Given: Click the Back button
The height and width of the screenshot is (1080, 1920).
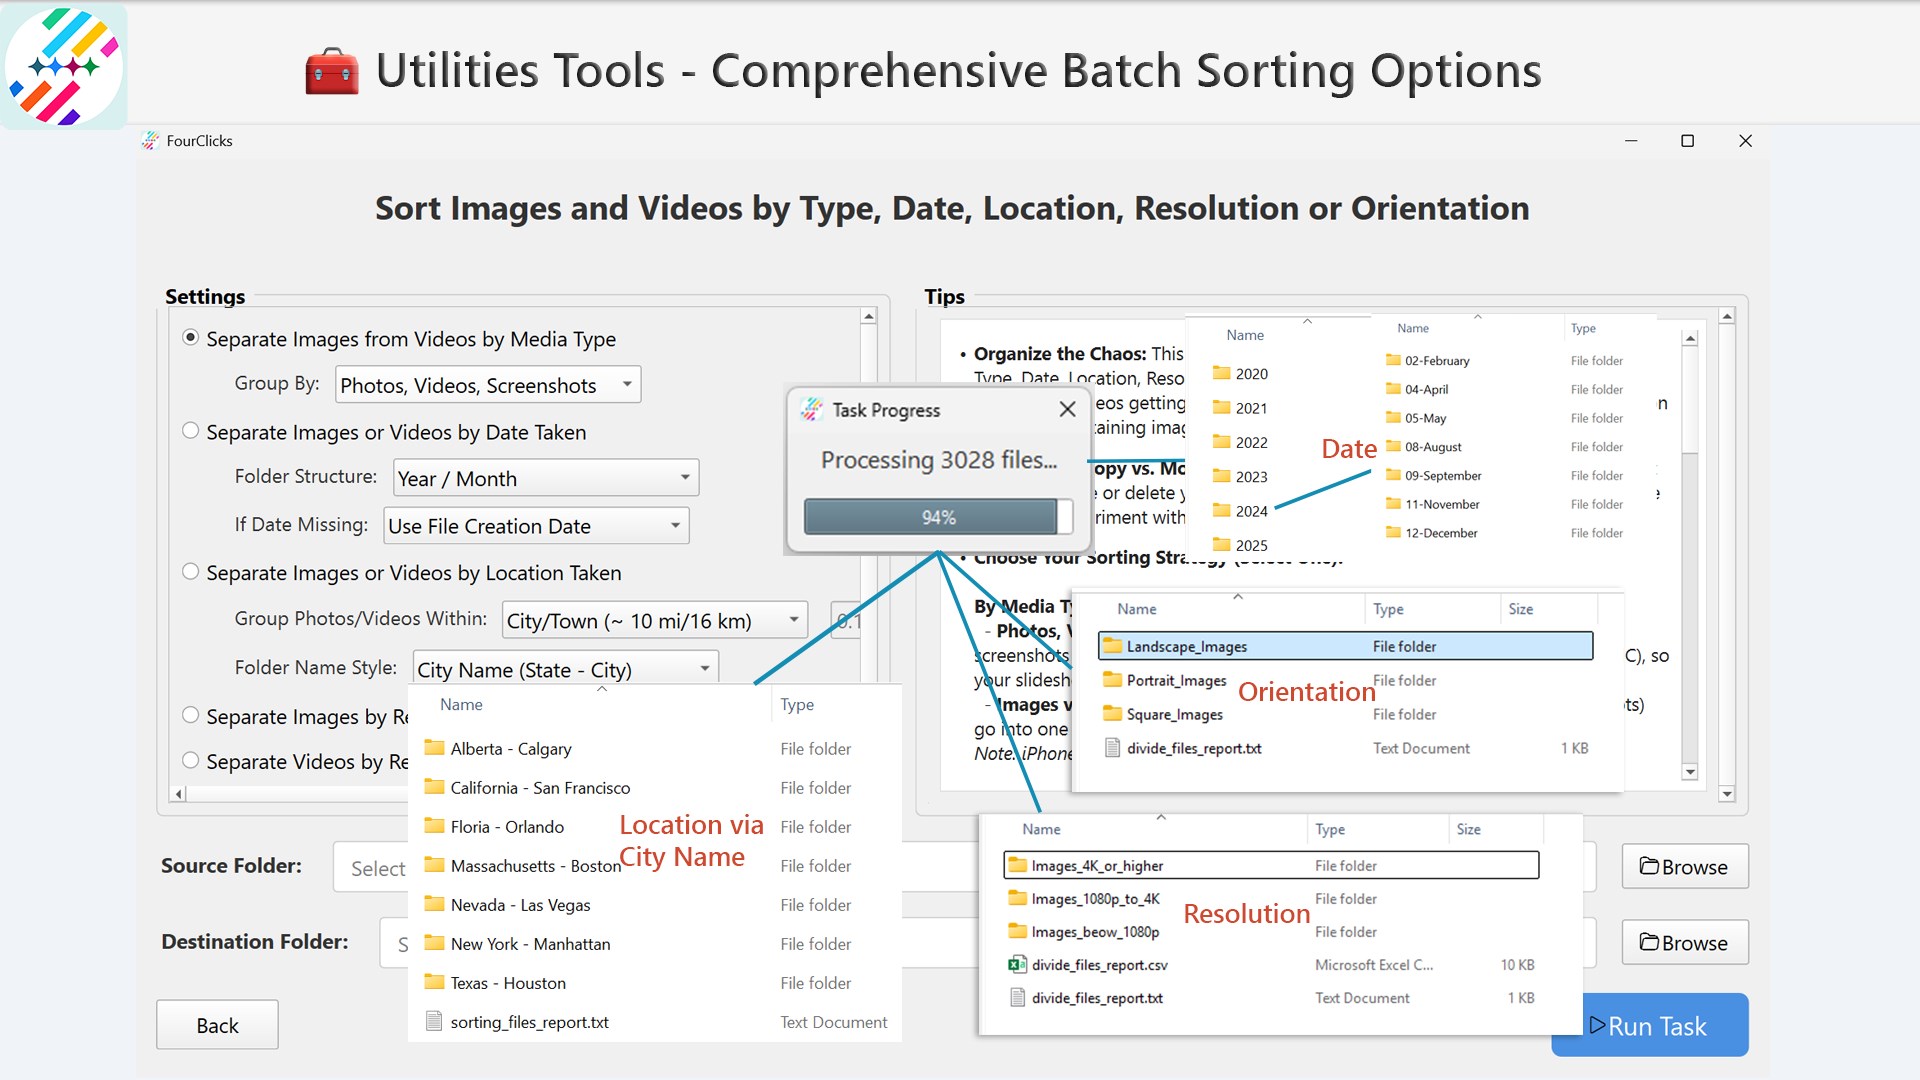Looking at the screenshot, I should 216,1024.
